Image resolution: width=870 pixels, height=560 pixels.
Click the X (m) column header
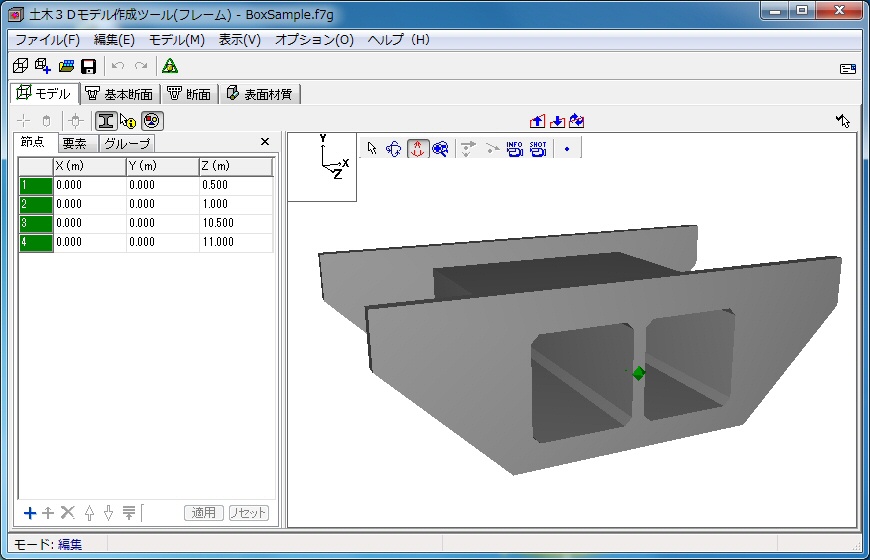(x=89, y=166)
